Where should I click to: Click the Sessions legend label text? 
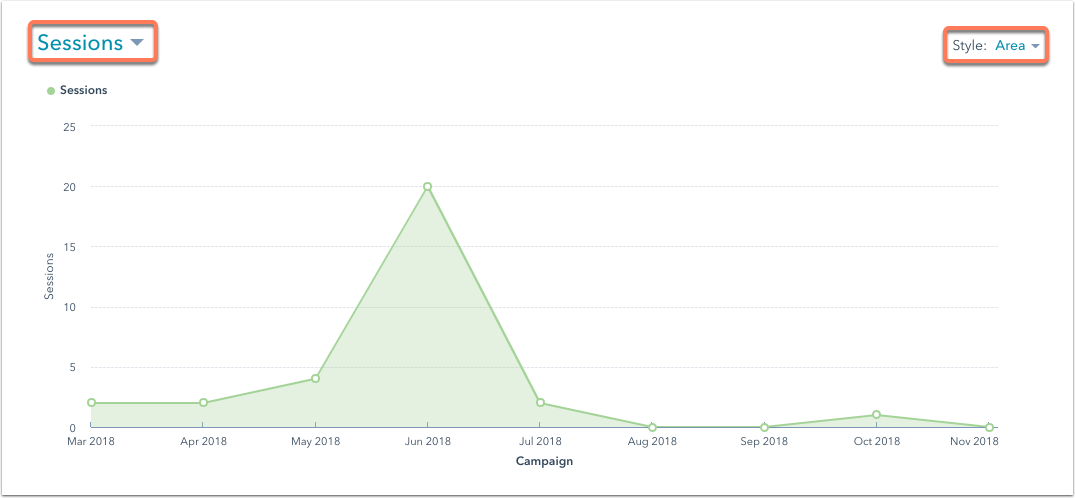coord(83,90)
